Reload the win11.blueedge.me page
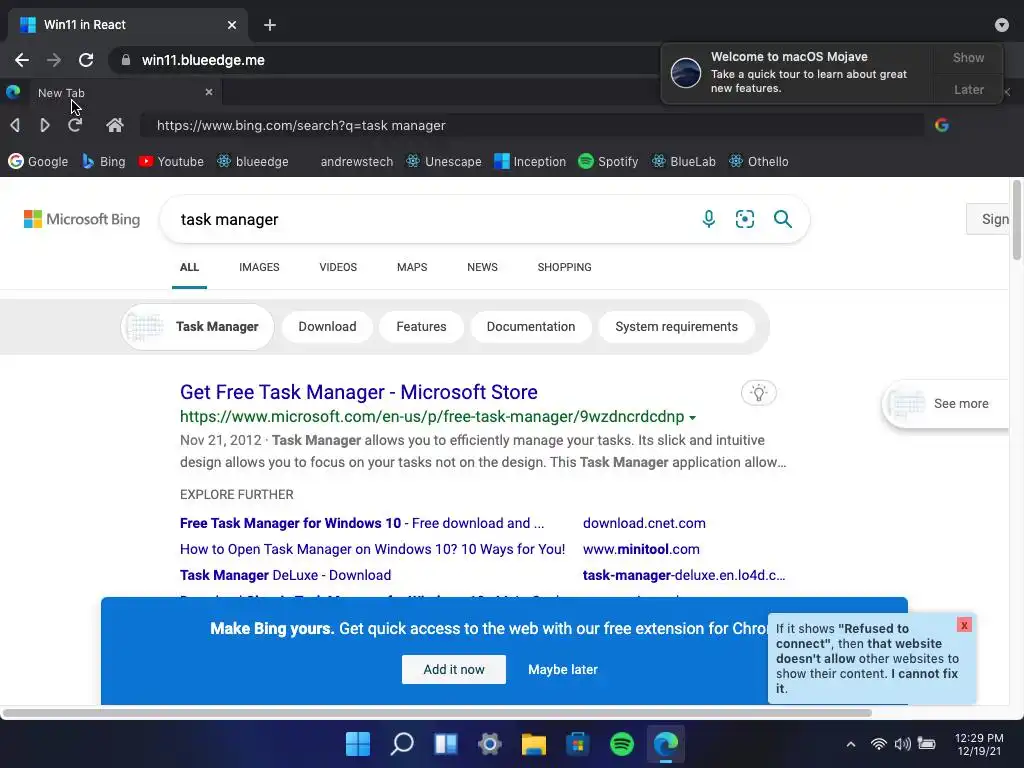Viewport: 1024px width, 768px height. point(86,60)
